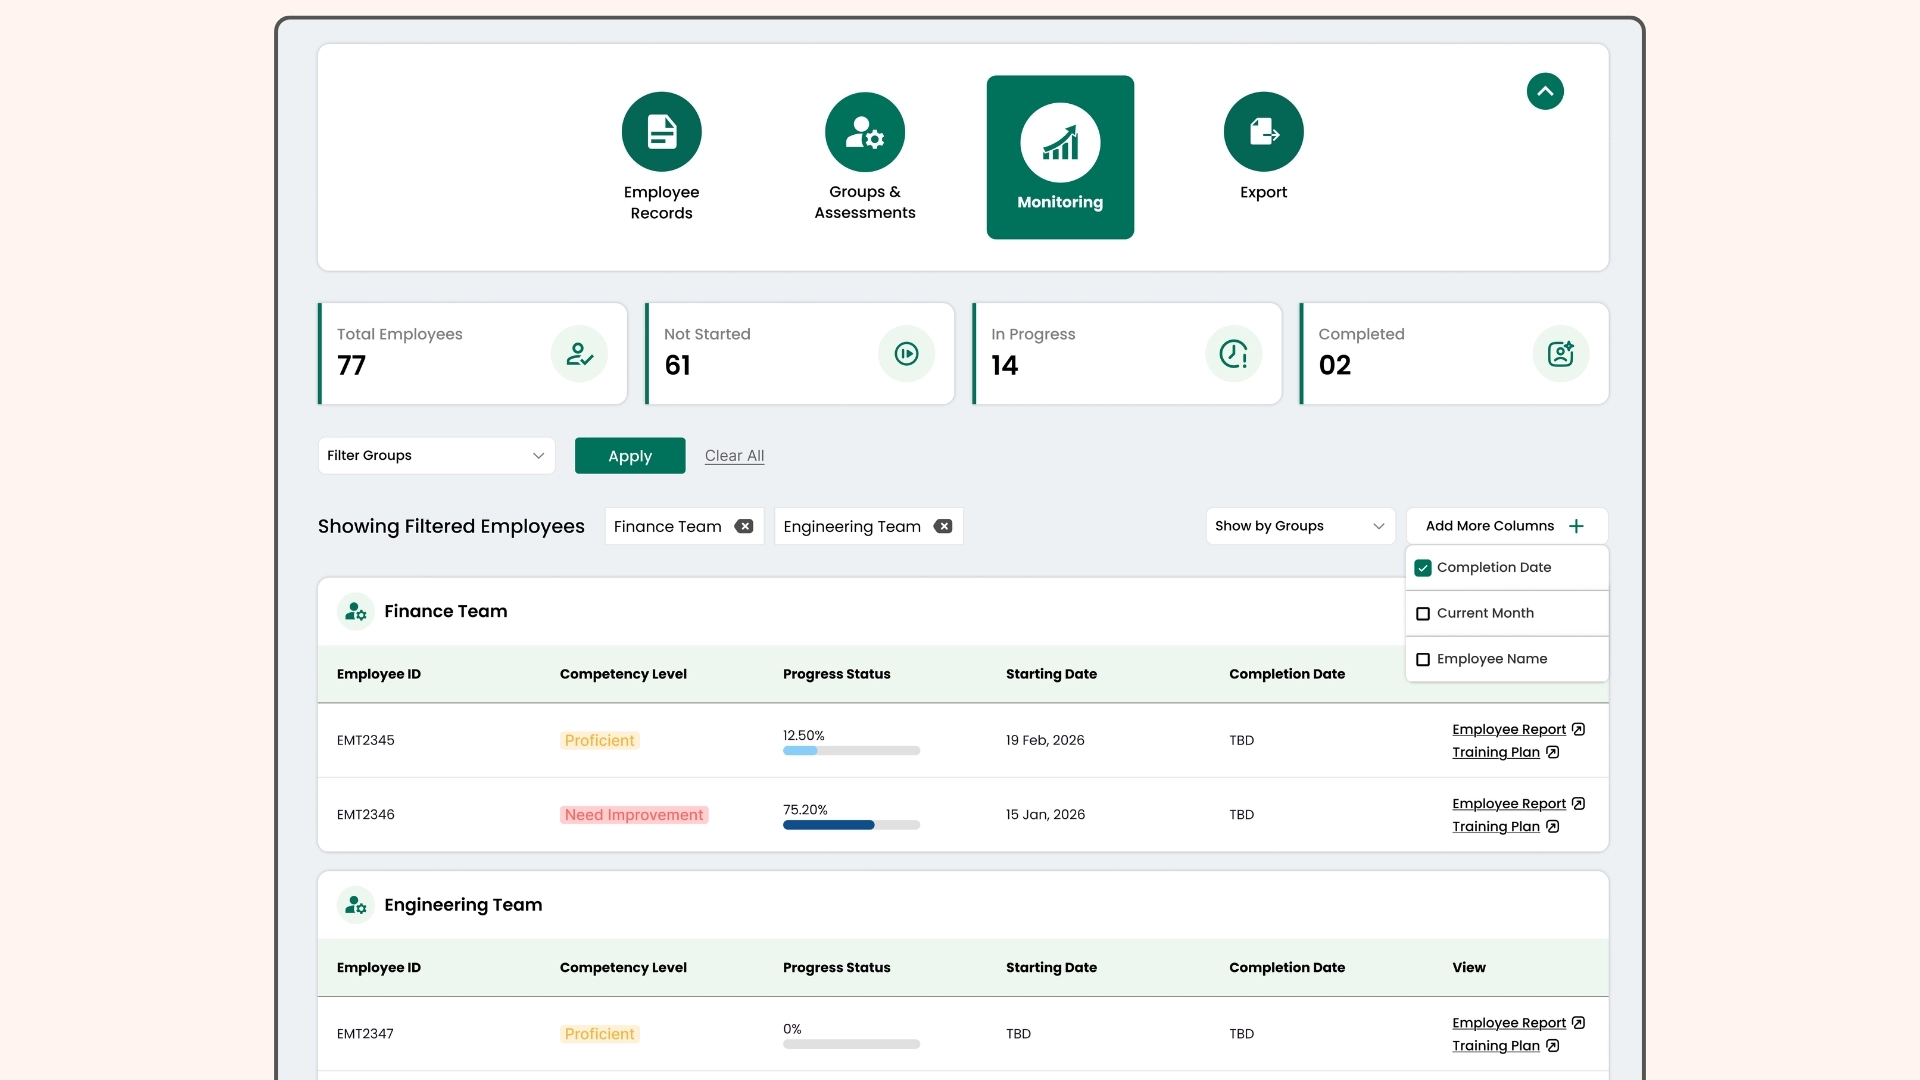Open the Show by Groups dropdown
The width and height of the screenshot is (1920, 1080).
tap(1300, 526)
